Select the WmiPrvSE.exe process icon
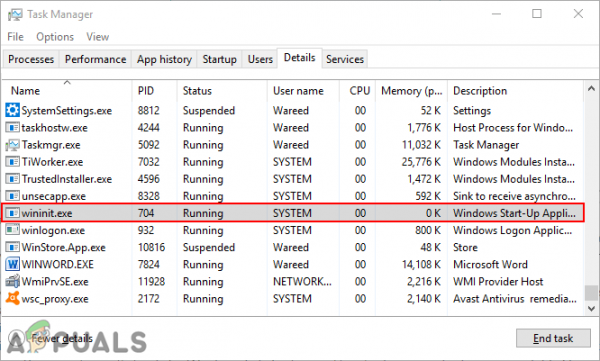The height and width of the screenshot is (361, 600). click(x=12, y=281)
